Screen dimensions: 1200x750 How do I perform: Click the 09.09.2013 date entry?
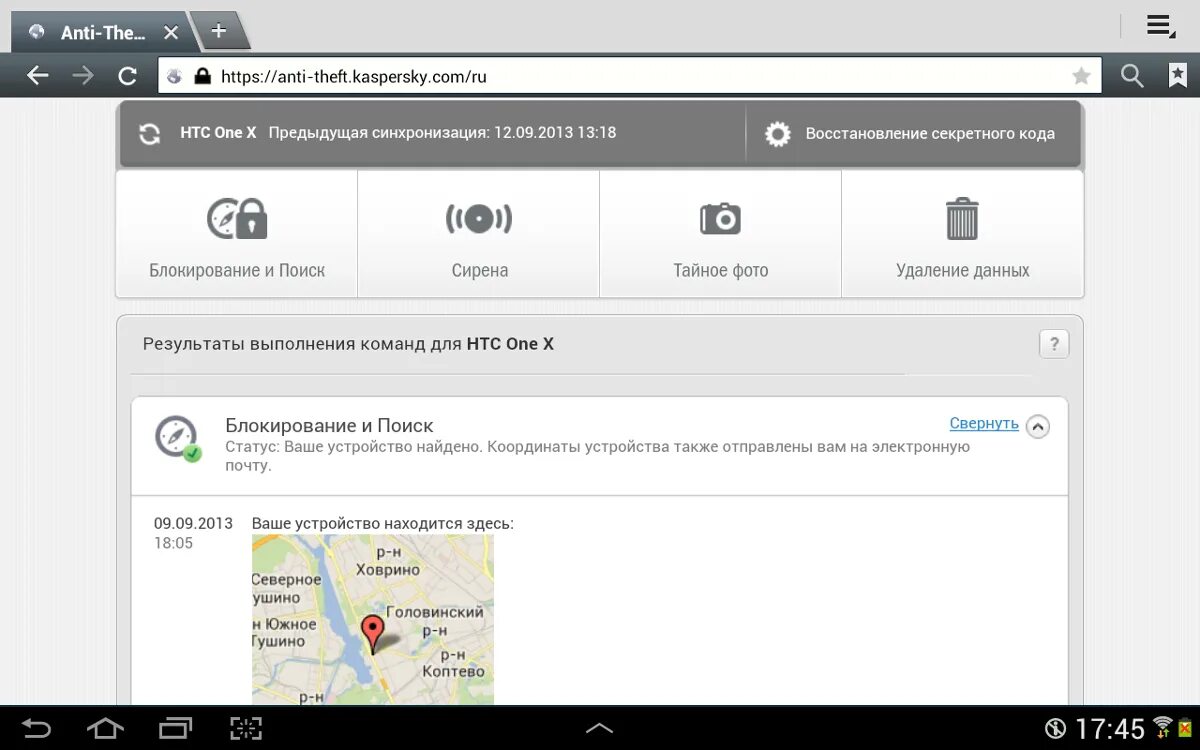click(193, 523)
